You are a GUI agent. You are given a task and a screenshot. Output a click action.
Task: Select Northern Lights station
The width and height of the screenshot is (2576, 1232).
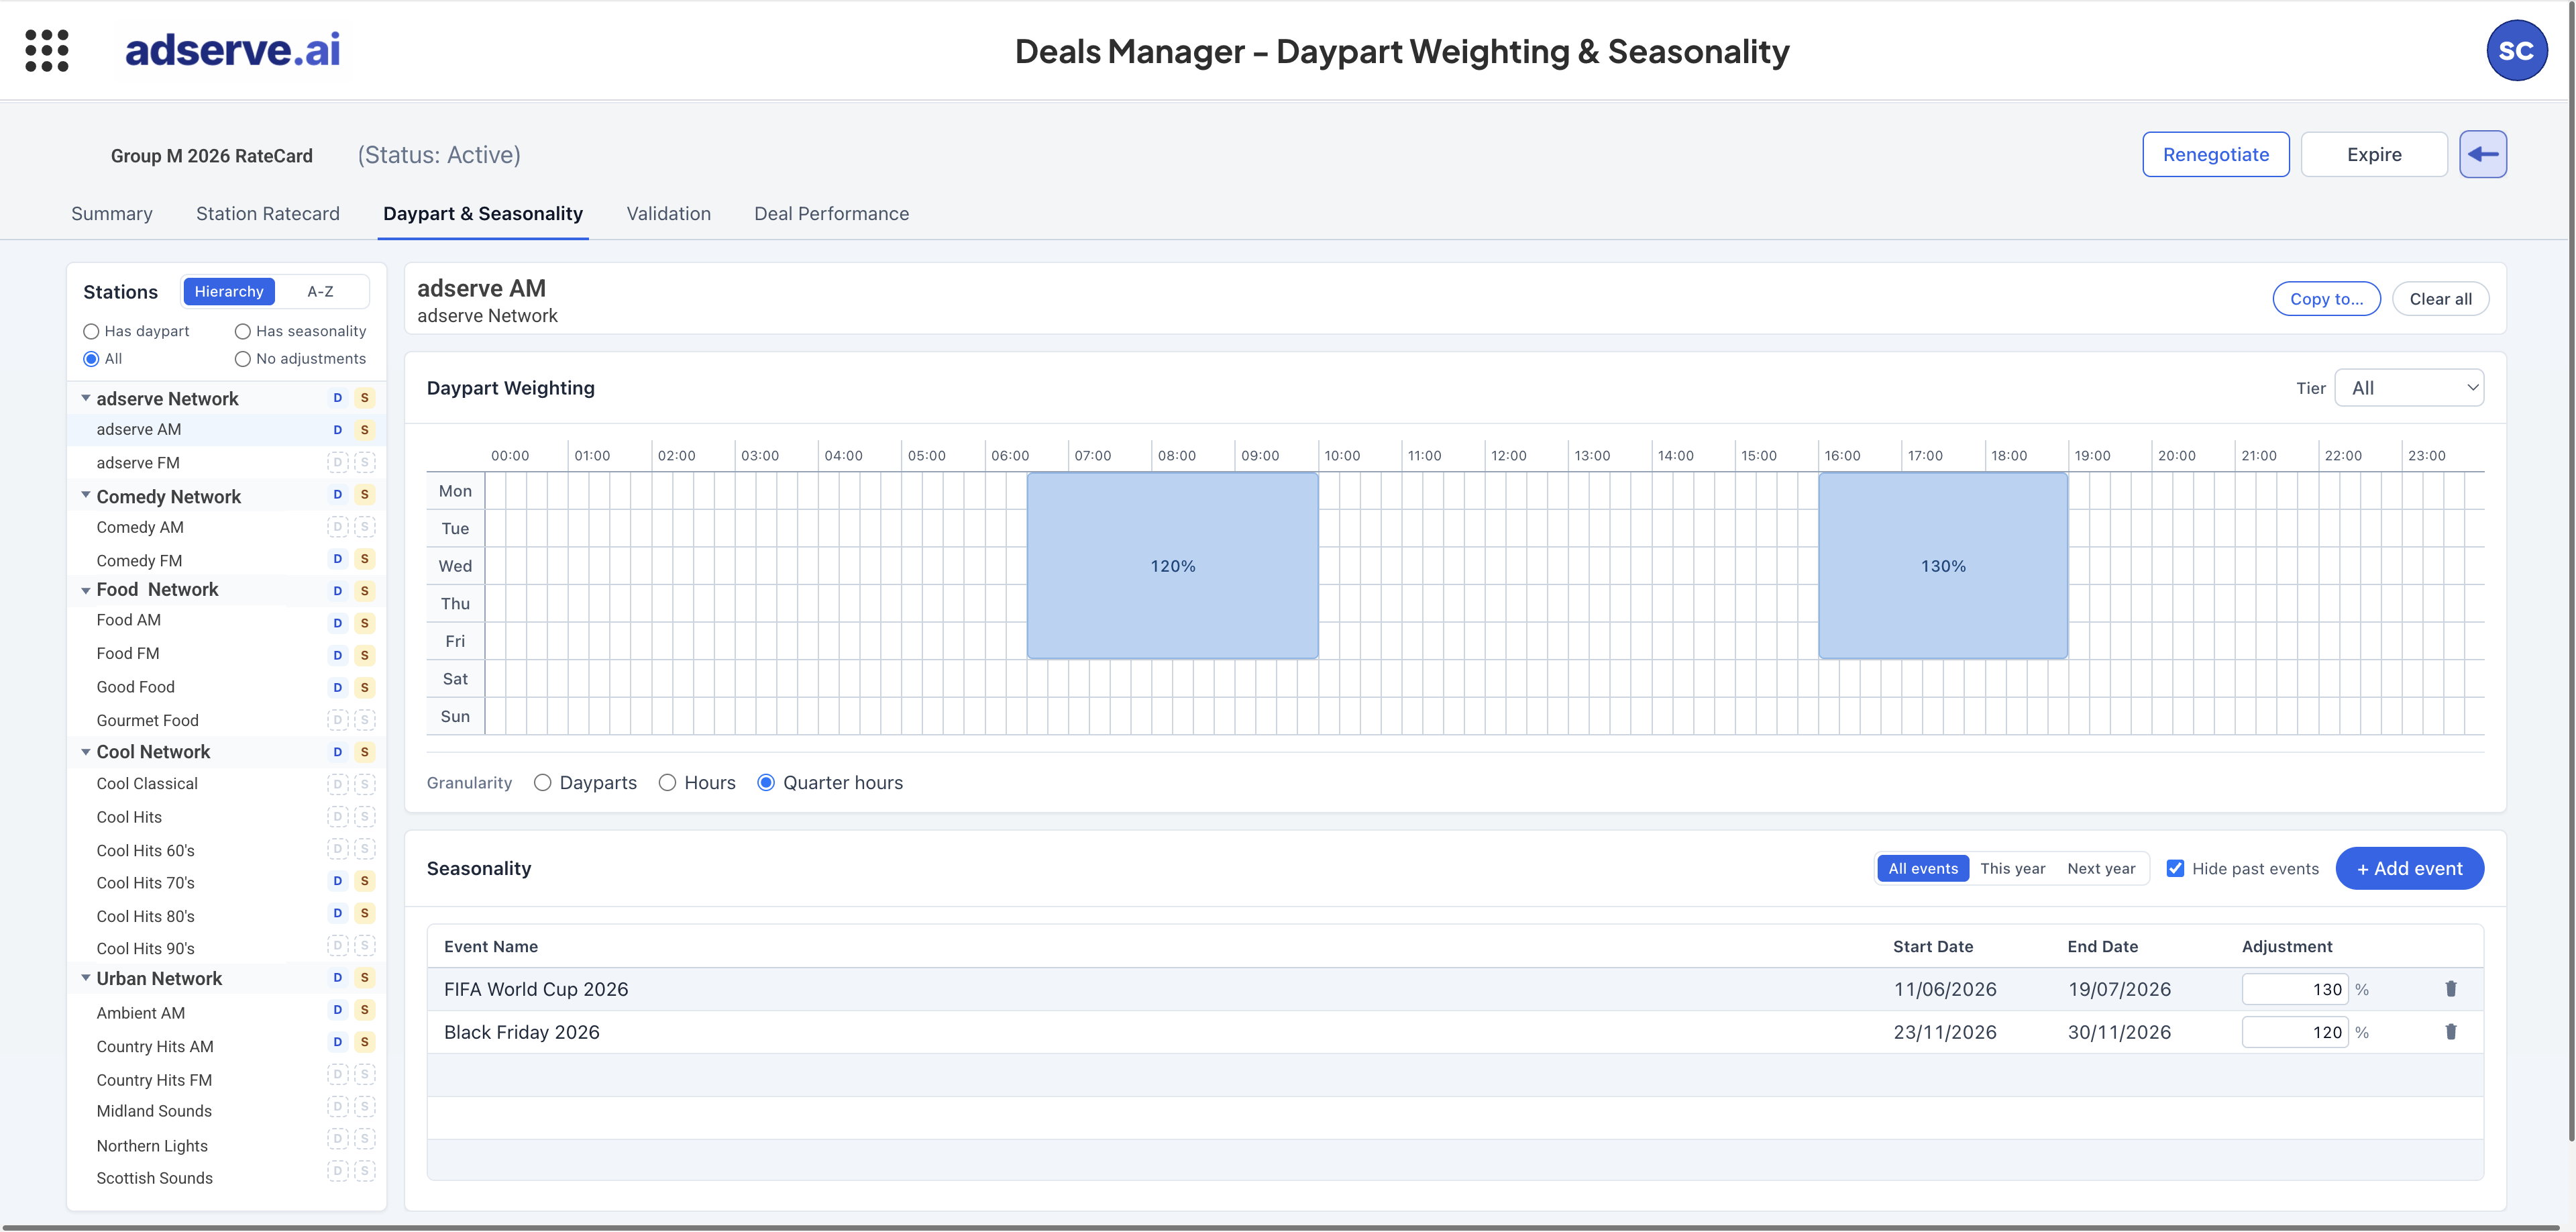click(152, 1145)
